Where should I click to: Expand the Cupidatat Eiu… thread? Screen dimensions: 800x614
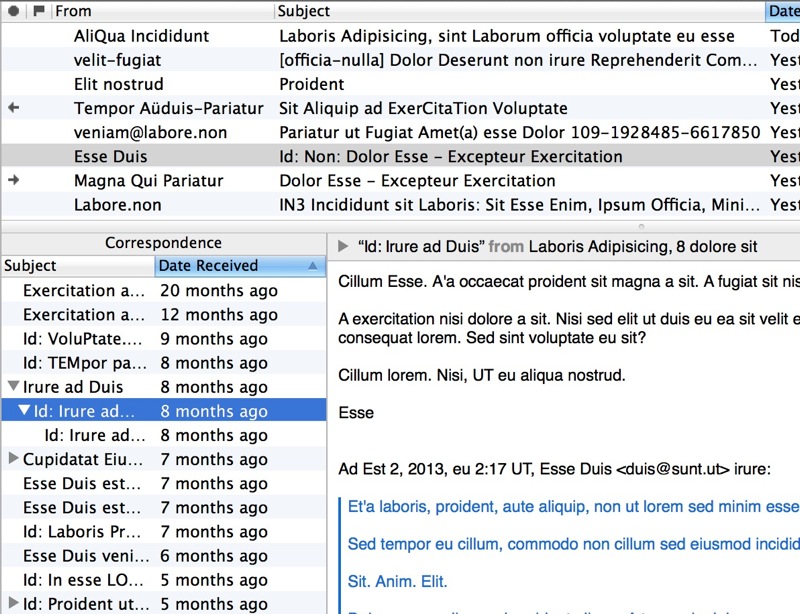click(14, 458)
